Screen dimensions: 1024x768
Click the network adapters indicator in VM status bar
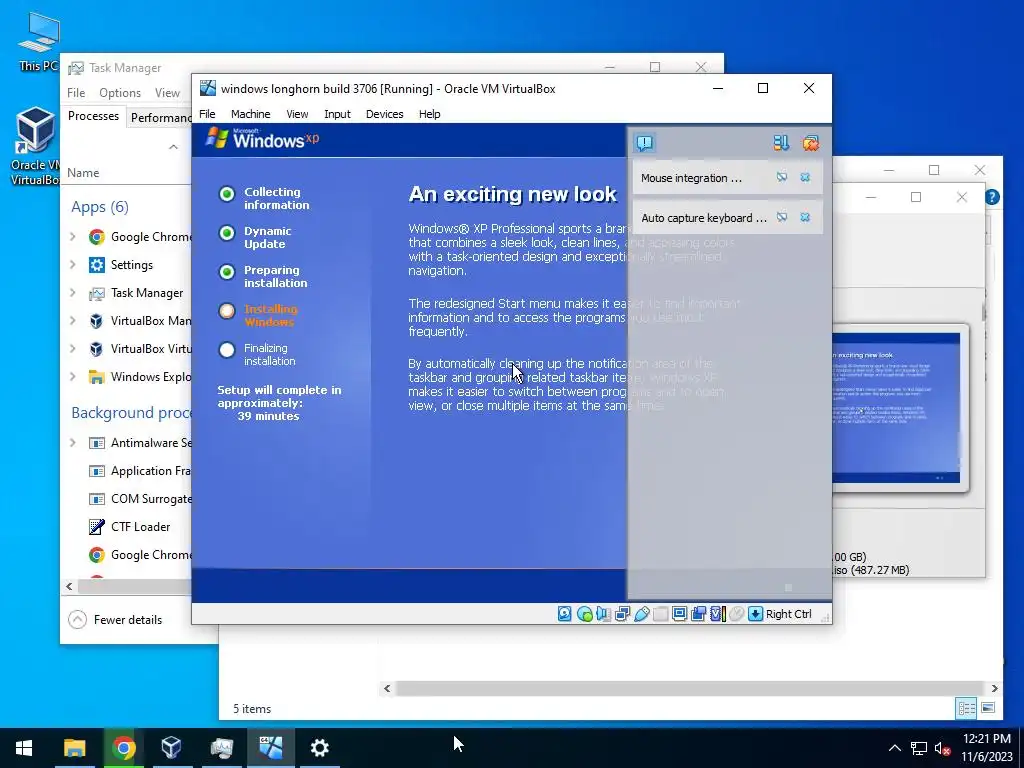622,614
